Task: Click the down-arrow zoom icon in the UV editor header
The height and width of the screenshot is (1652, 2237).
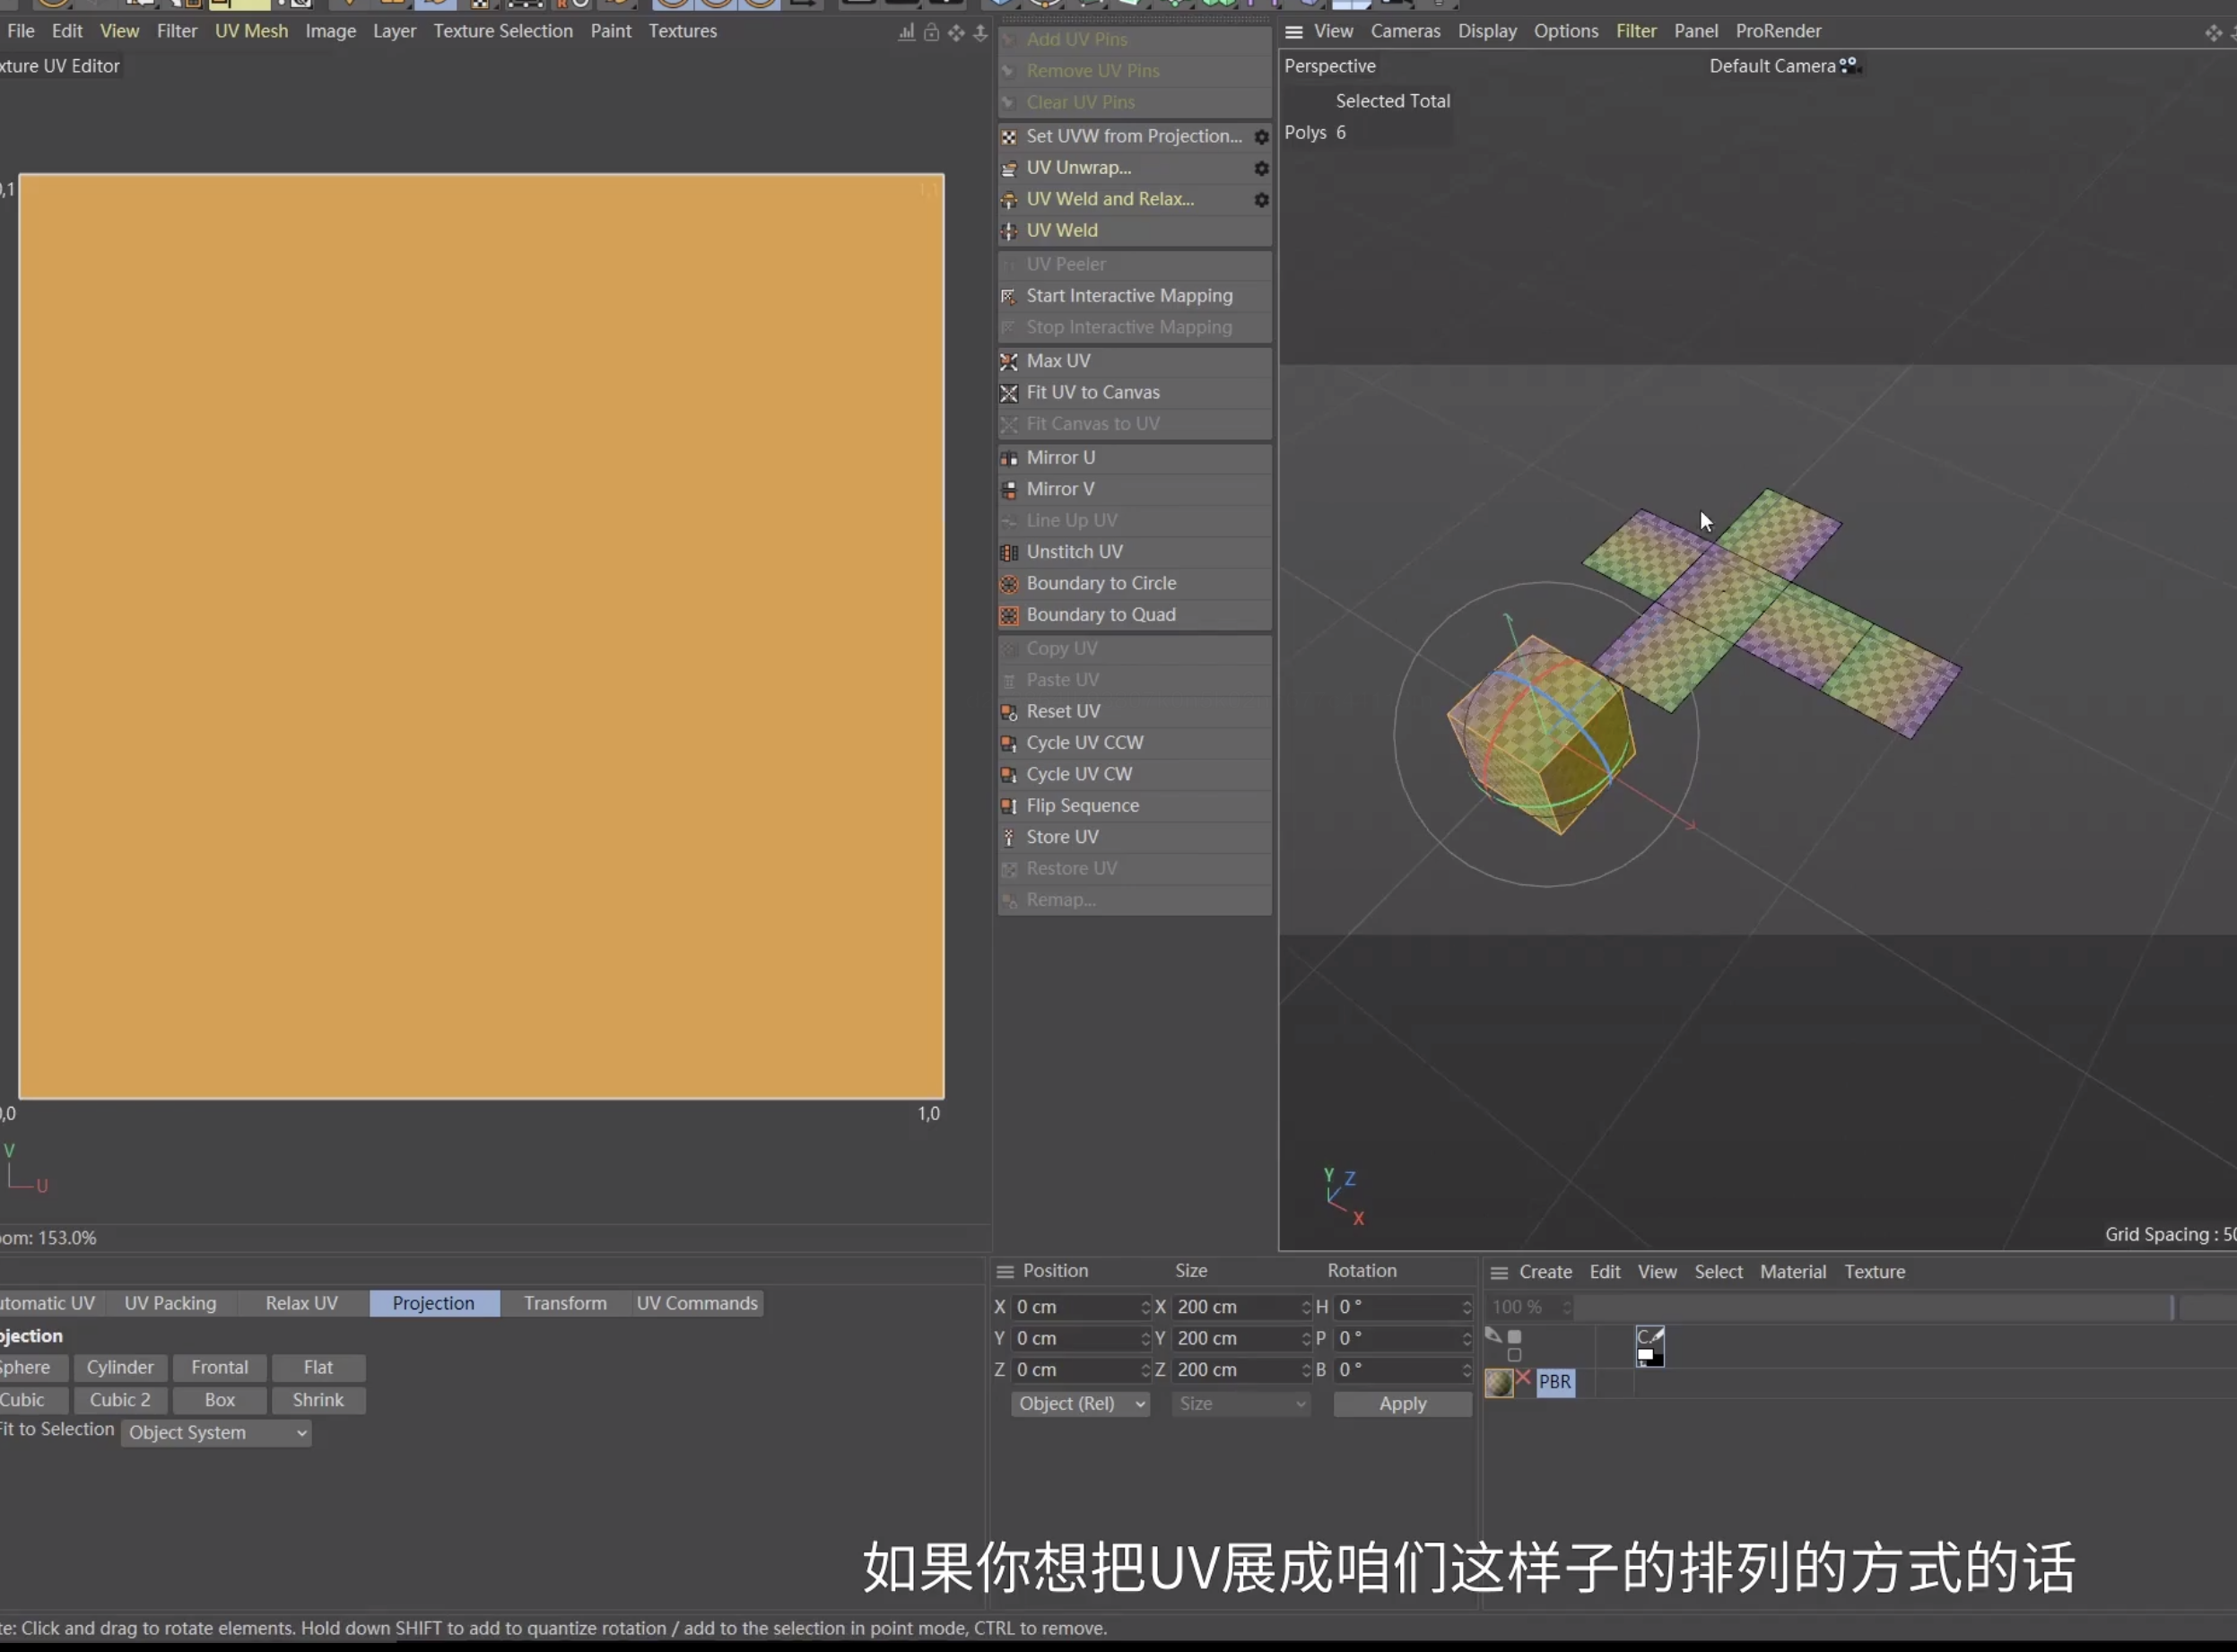Action: click(980, 32)
